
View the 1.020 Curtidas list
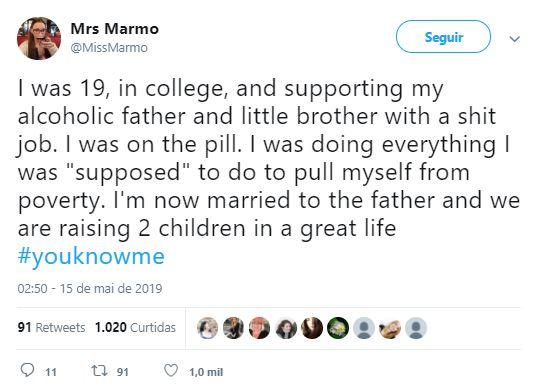pos(135,327)
